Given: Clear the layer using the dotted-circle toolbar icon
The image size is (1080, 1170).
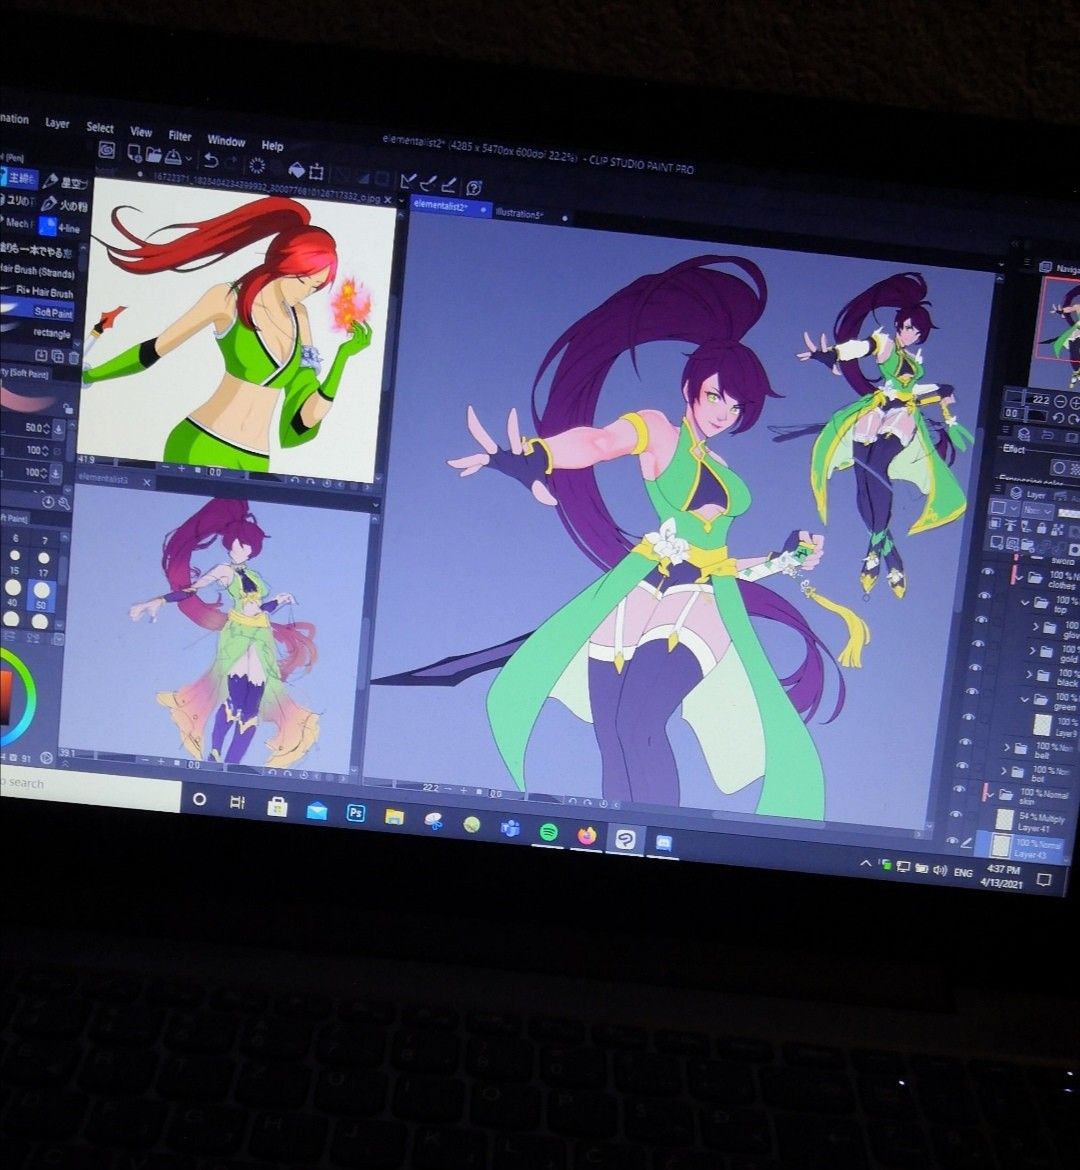Looking at the screenshot, I should (257, 165).
